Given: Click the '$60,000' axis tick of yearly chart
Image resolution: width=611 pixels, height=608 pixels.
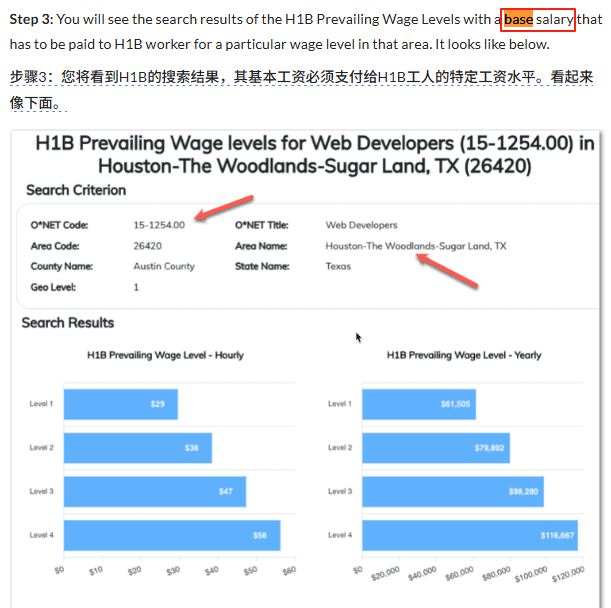Looking at the screenshot, I should coord(459,573).
